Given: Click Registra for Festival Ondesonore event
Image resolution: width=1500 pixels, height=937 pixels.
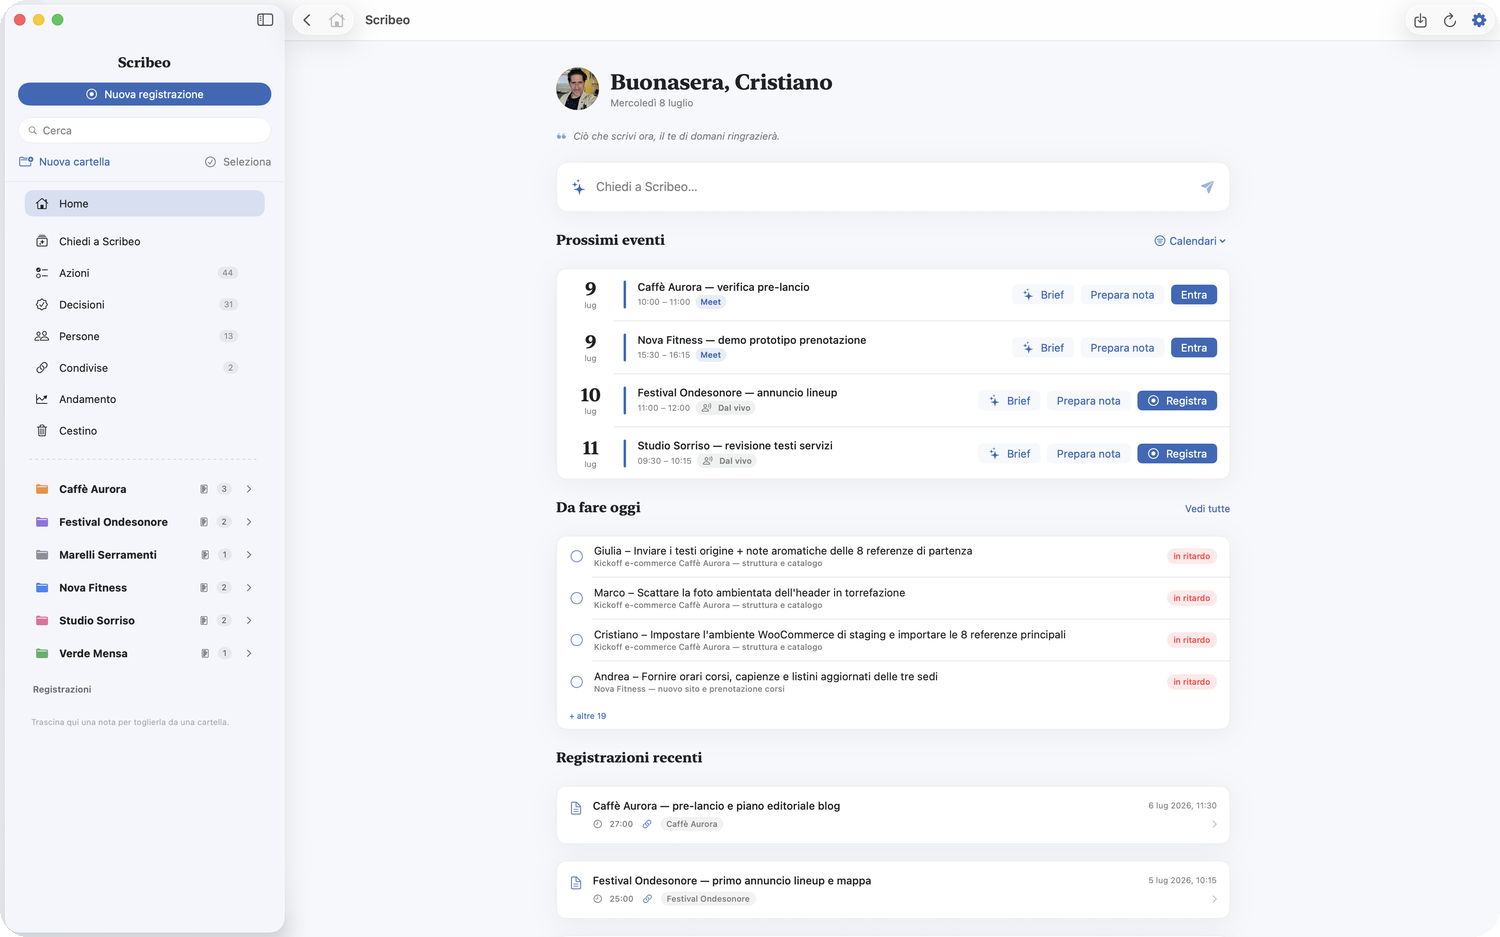Looking at the screenshot, I should click(1177, 401).
